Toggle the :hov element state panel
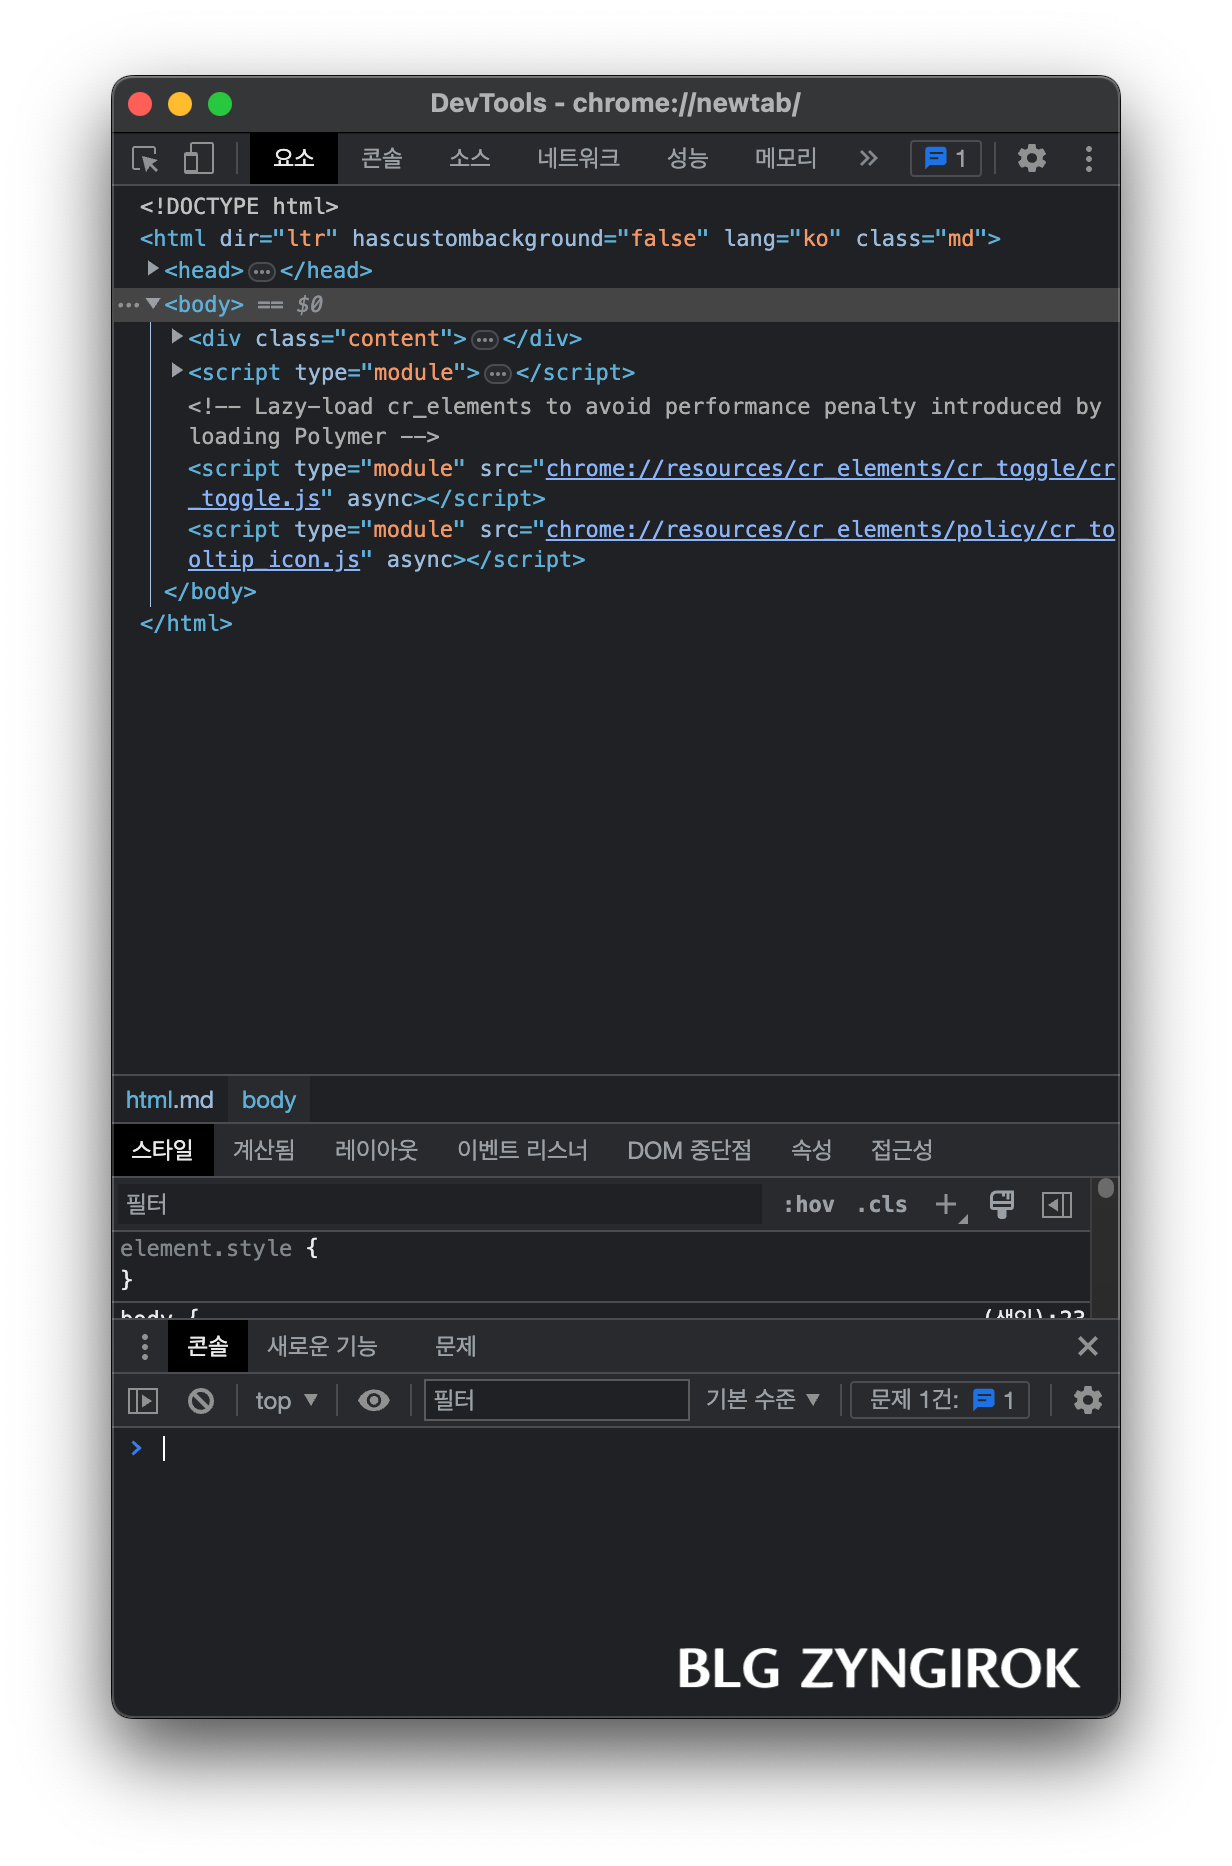This screenshot has height=1866, width=1232. 809,1204
